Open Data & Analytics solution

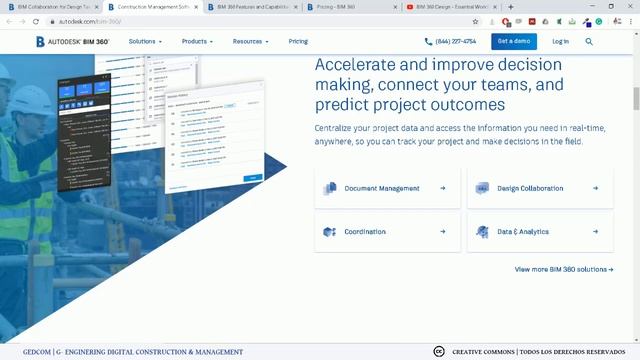540,231
